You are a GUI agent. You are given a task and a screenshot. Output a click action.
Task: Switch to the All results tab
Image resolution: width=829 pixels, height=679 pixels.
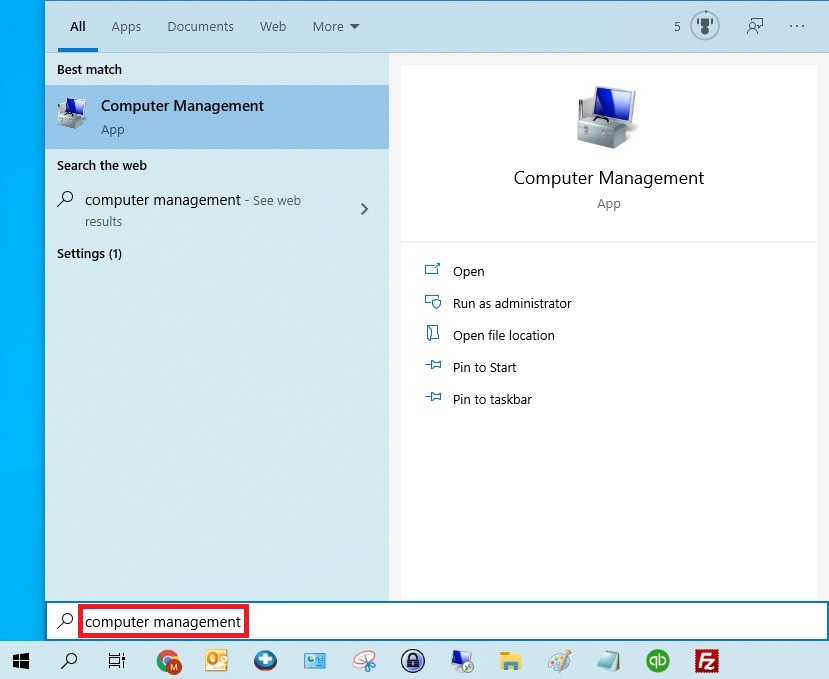(78, 26)
